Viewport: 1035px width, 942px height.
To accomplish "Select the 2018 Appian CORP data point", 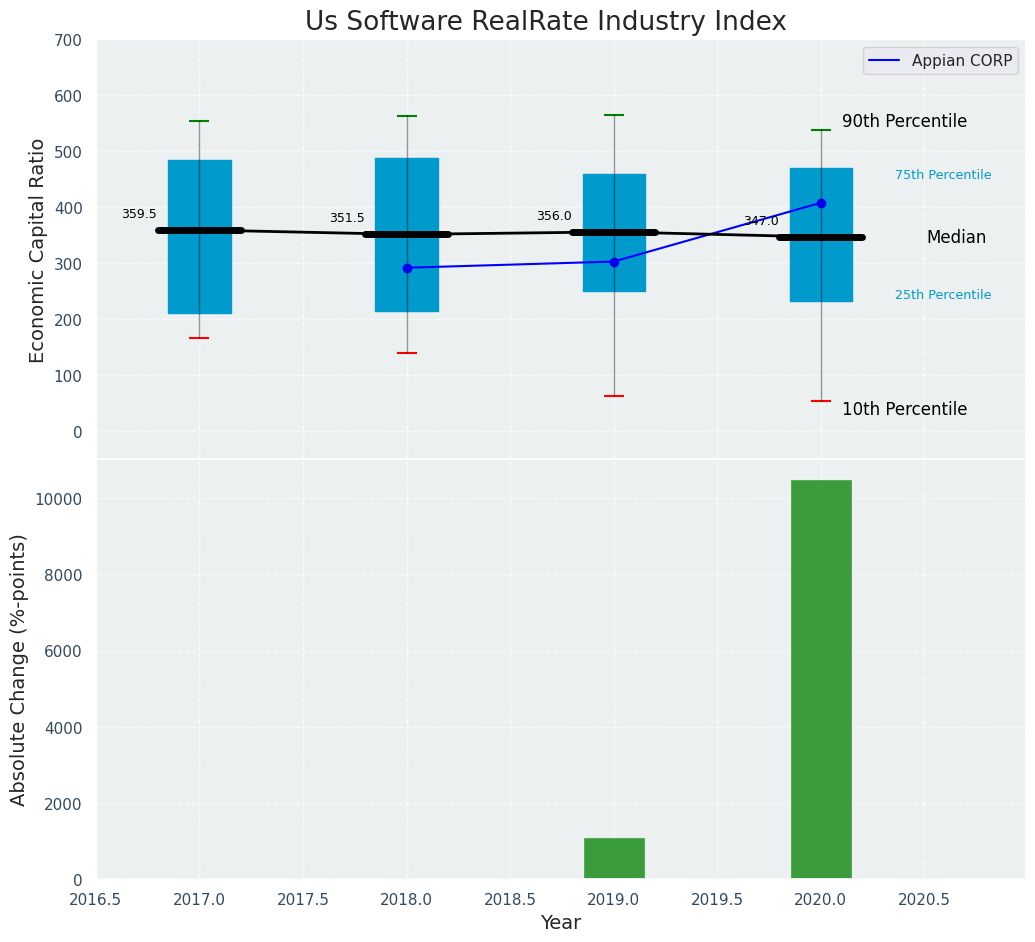I will click(x=407, y=268).
